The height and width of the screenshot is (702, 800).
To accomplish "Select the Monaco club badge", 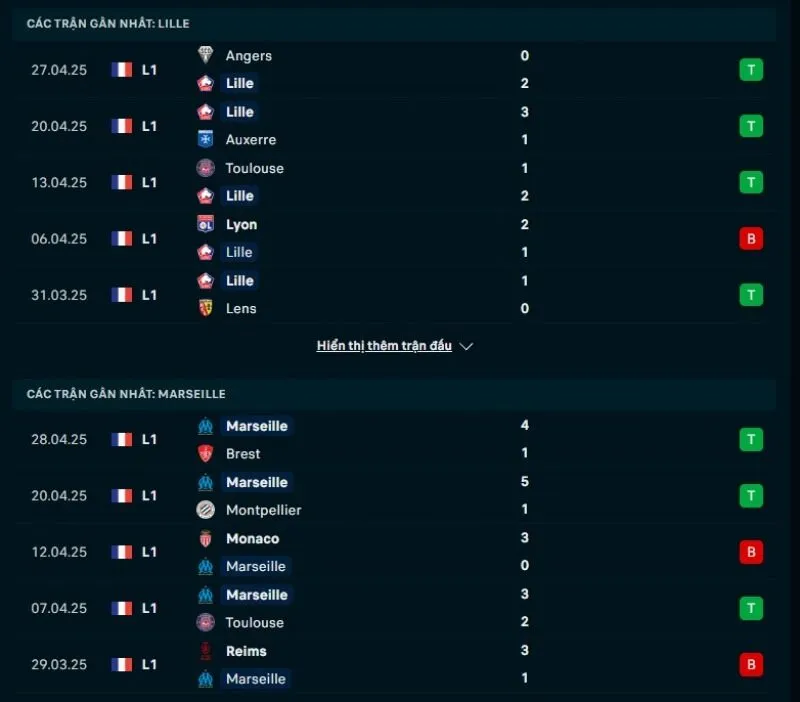I will coord(205,538).
